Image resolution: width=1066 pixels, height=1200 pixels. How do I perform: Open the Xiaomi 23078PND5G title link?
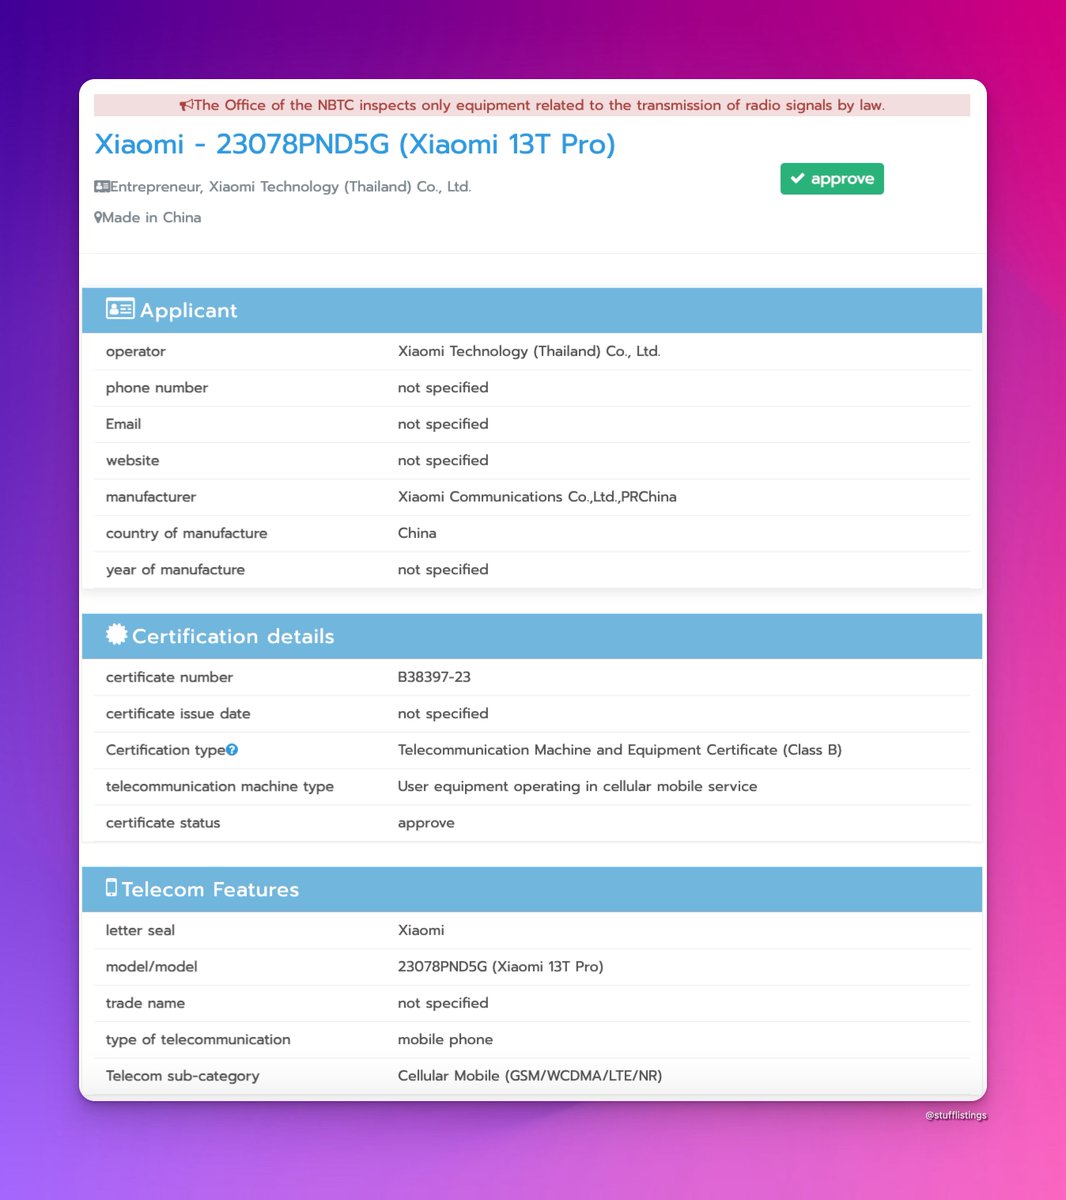[355, 144]
